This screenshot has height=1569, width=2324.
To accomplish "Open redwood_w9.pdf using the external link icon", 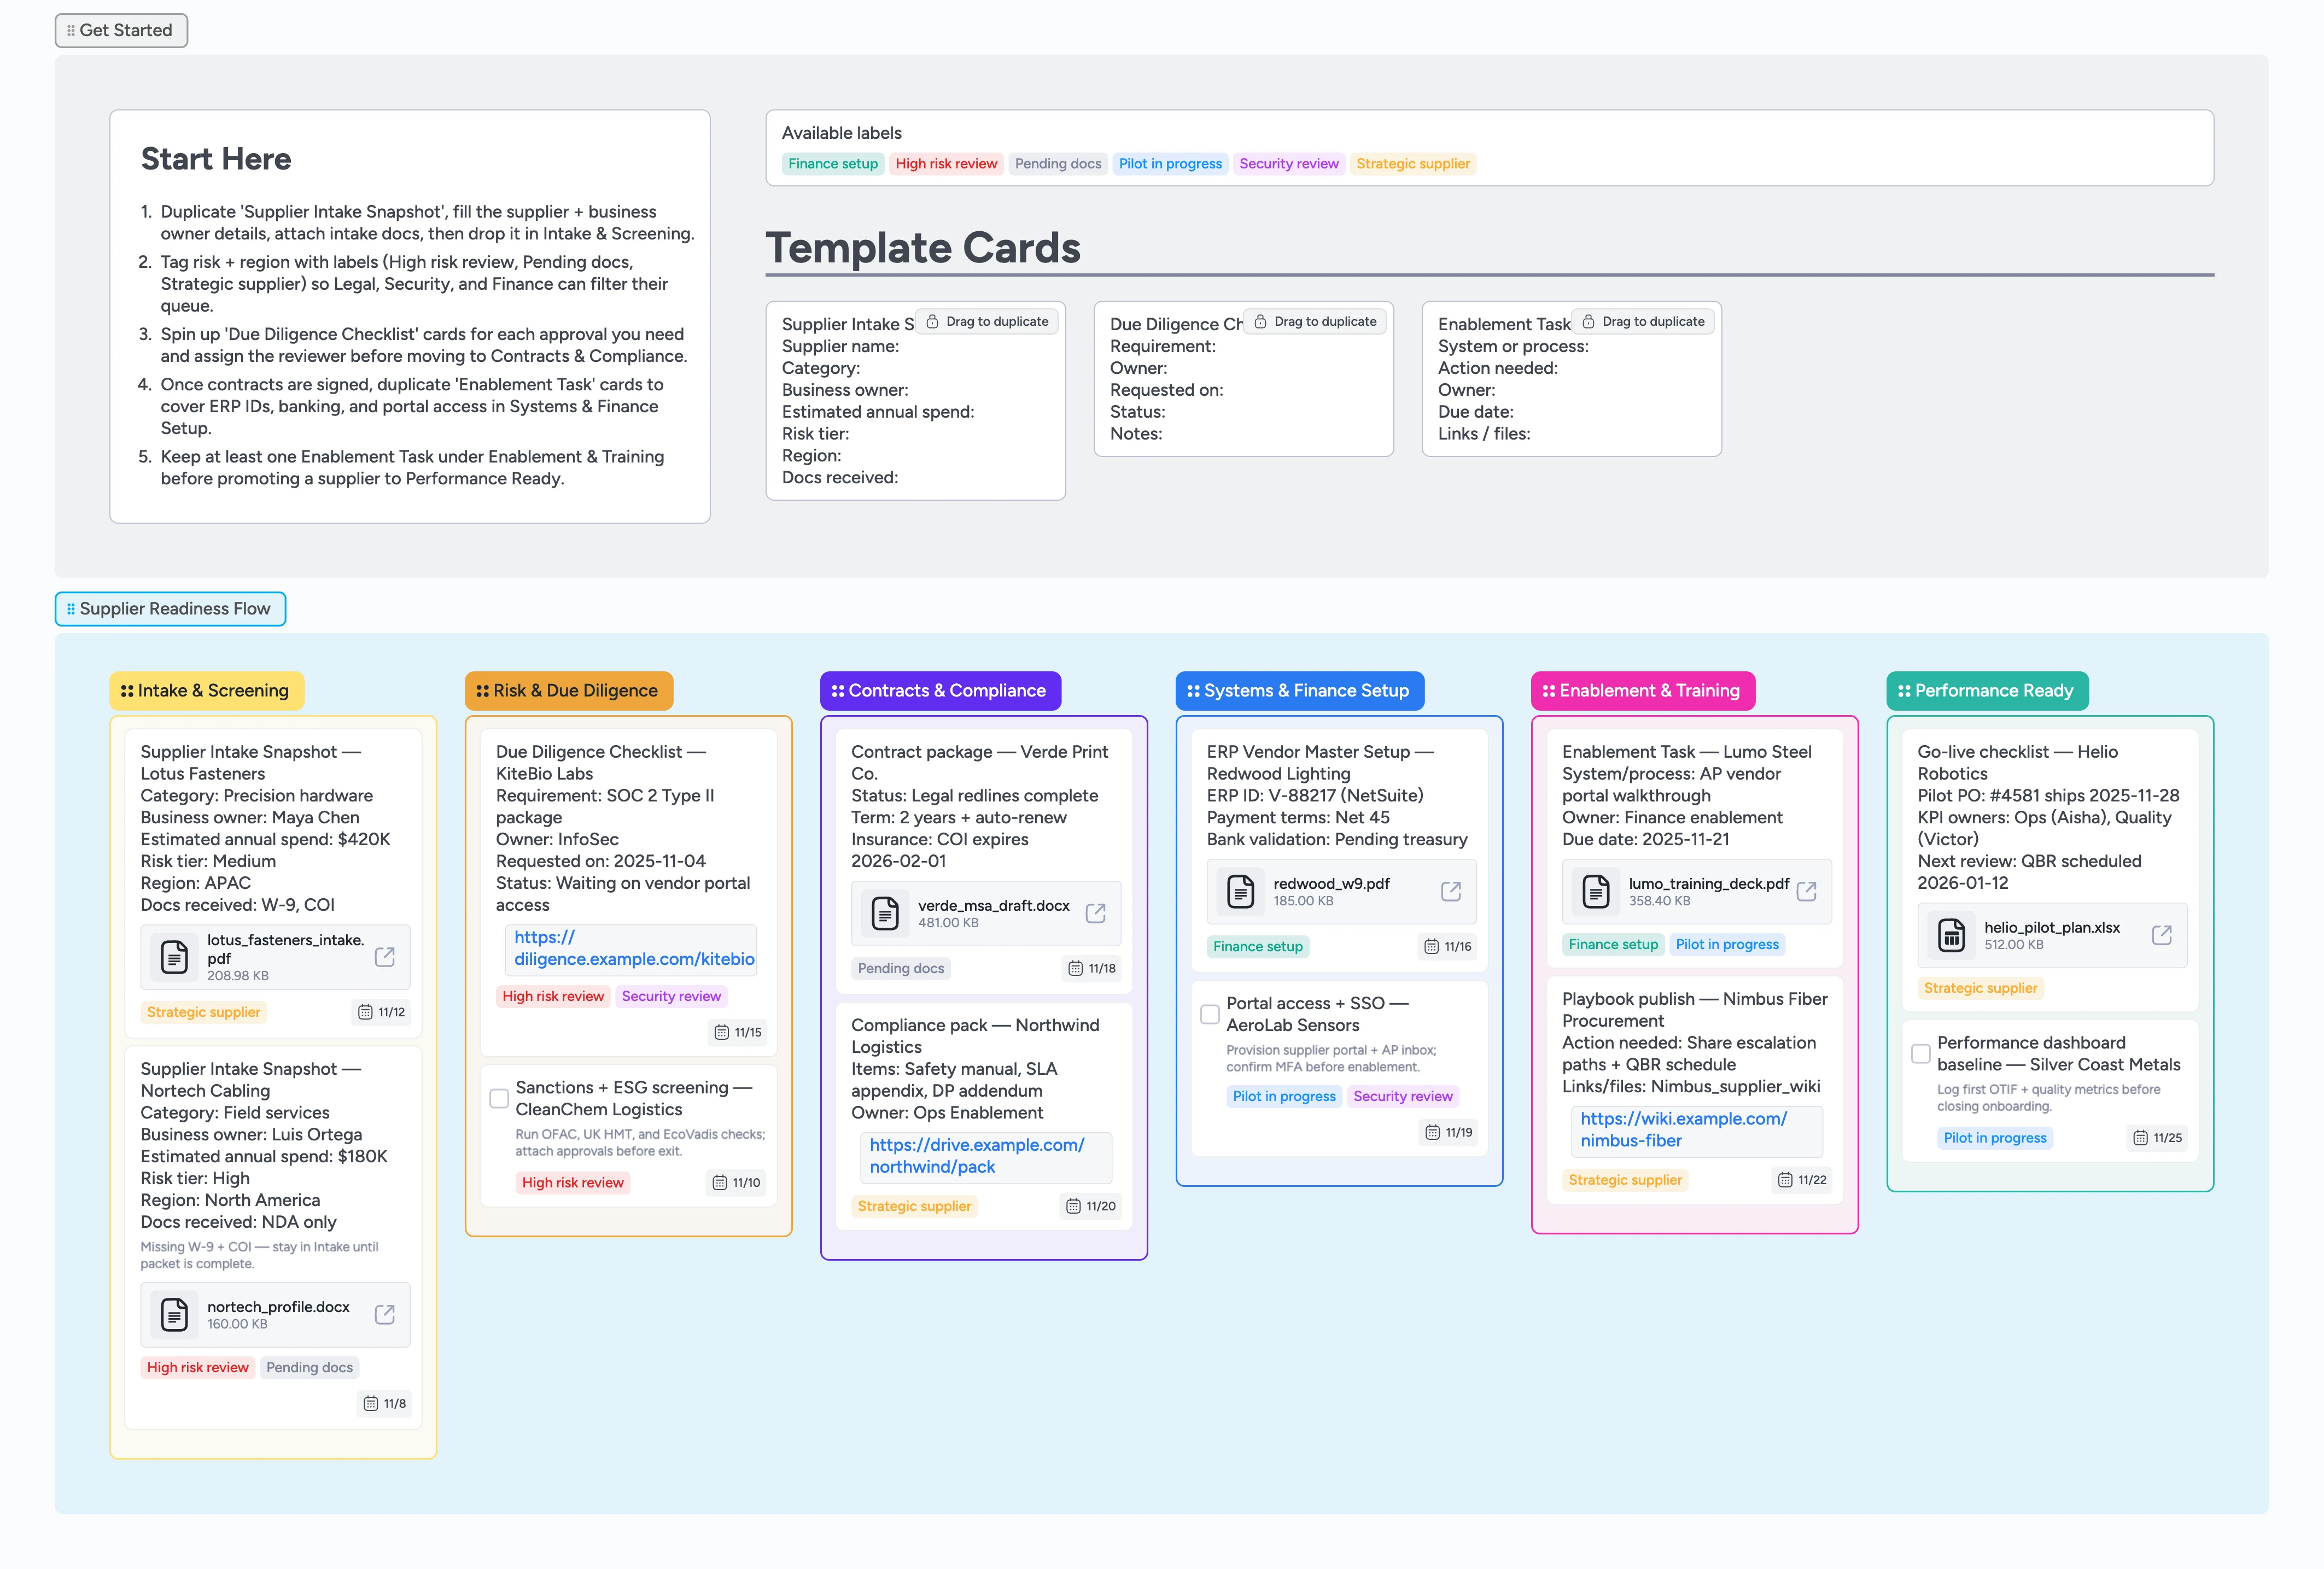I will pyautogui.click(x=1451, y=891).
